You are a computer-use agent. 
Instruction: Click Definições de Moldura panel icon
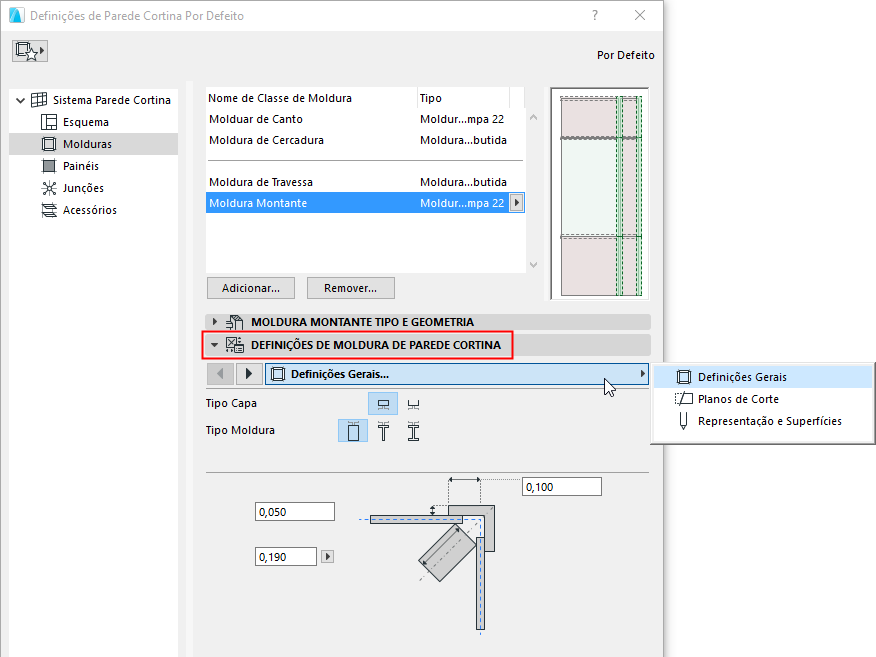(x=235, y=345)
